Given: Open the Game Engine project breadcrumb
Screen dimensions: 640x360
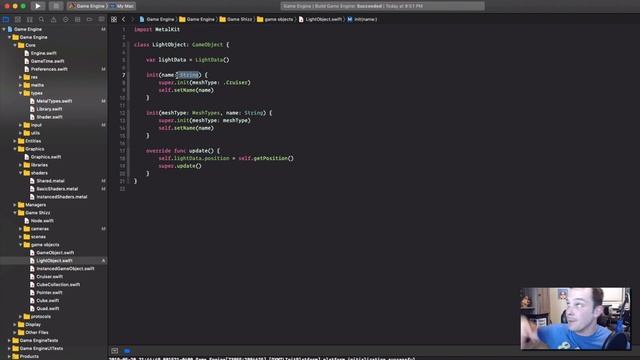Looking at the screenshot, I should tap(157, 20).
